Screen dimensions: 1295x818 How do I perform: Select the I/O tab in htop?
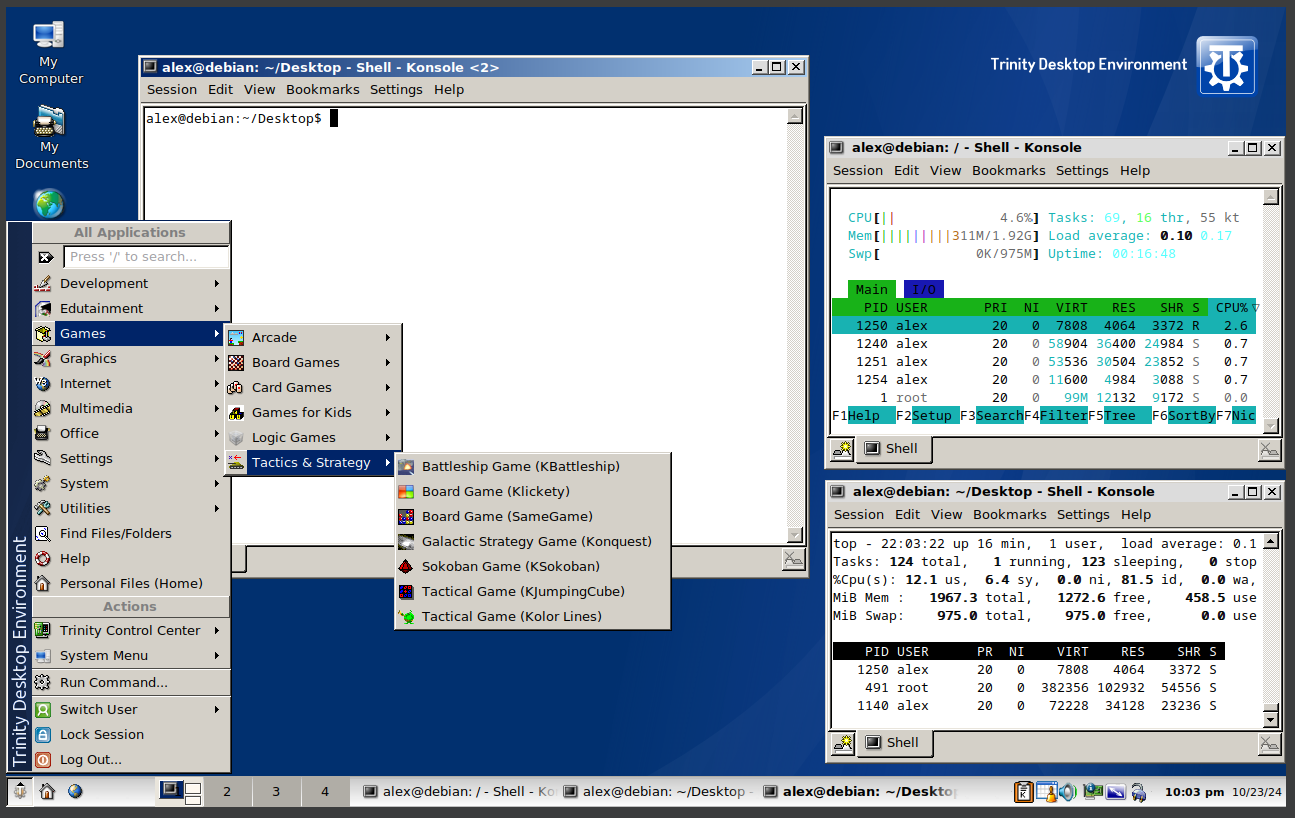[923, 289]
